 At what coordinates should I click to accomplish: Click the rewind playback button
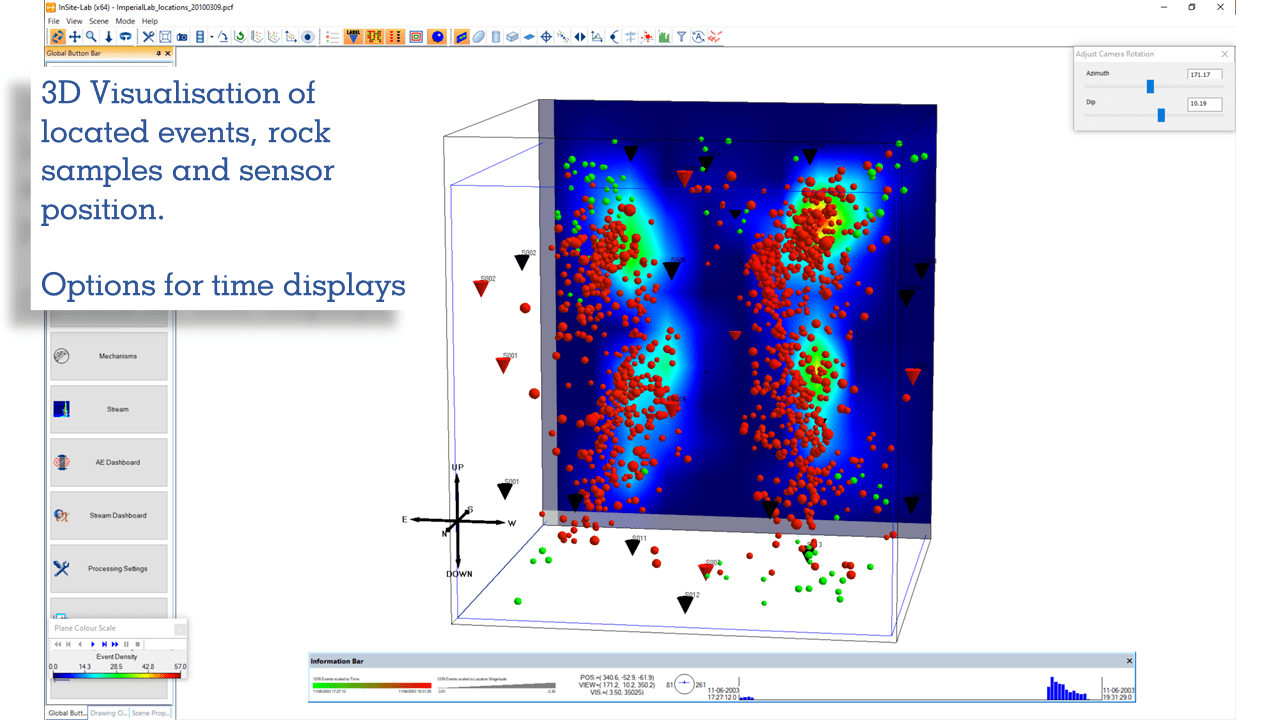pyautogui.click(x=58, y=644)
